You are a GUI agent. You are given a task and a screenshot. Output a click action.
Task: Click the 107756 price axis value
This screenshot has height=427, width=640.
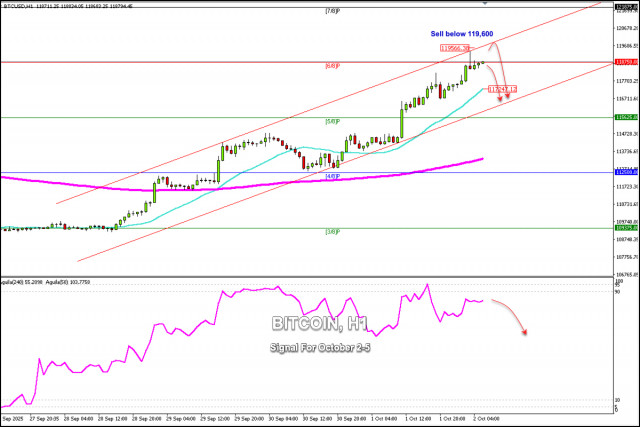click(x=627, y=257)
